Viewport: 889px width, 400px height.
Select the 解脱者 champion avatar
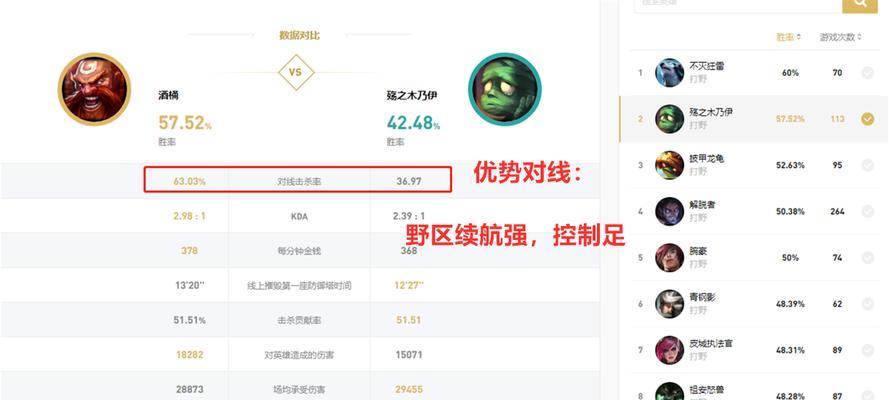pyautogui.click(x=670, y=211)
